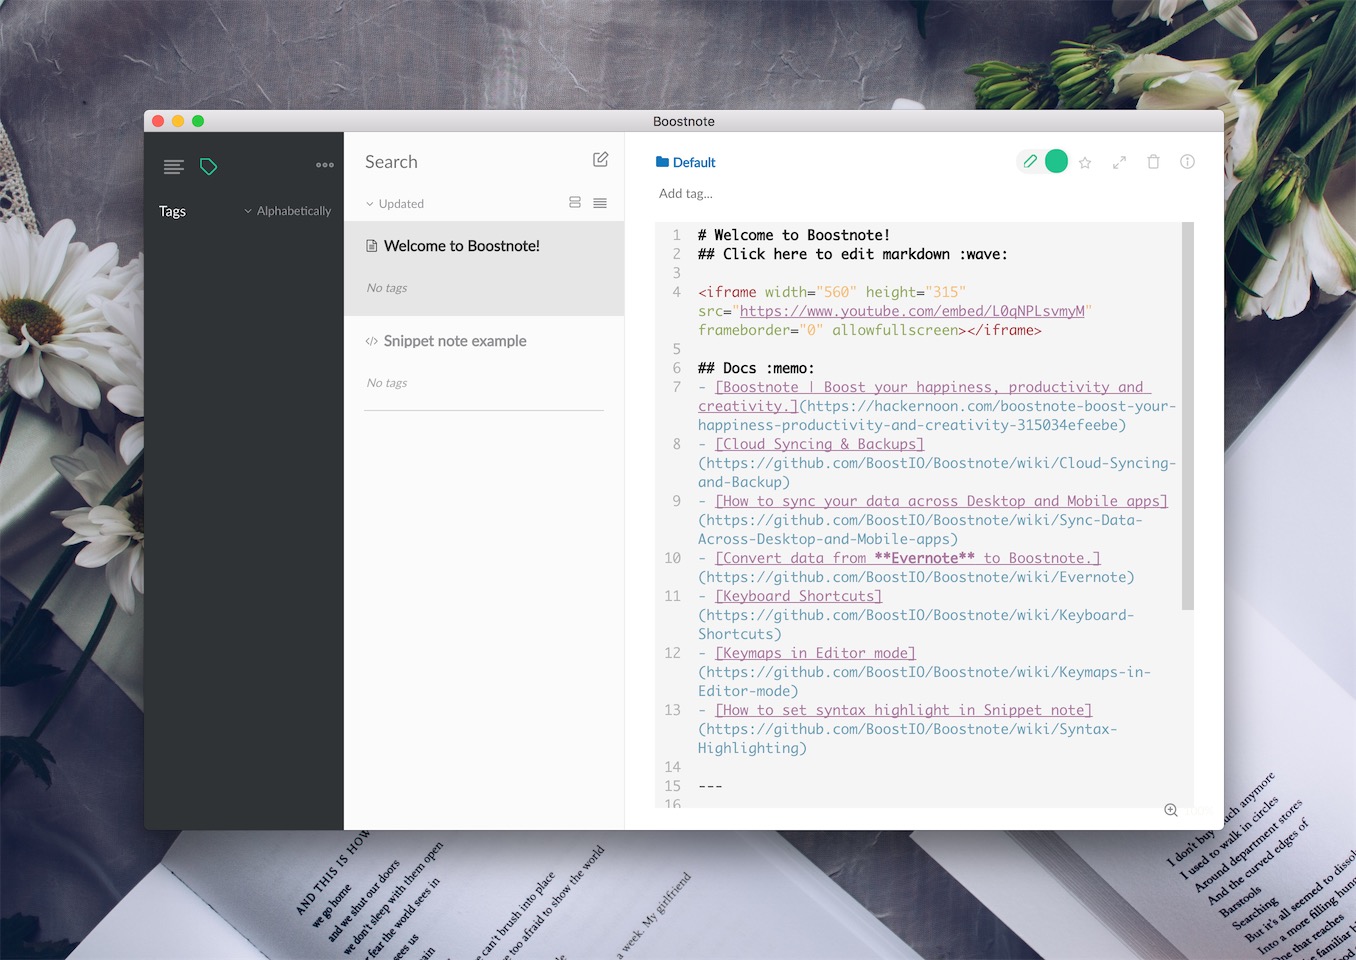
Task: Open the Alphabetically sort dropdown for tags
Action: (x=287, y=211)
